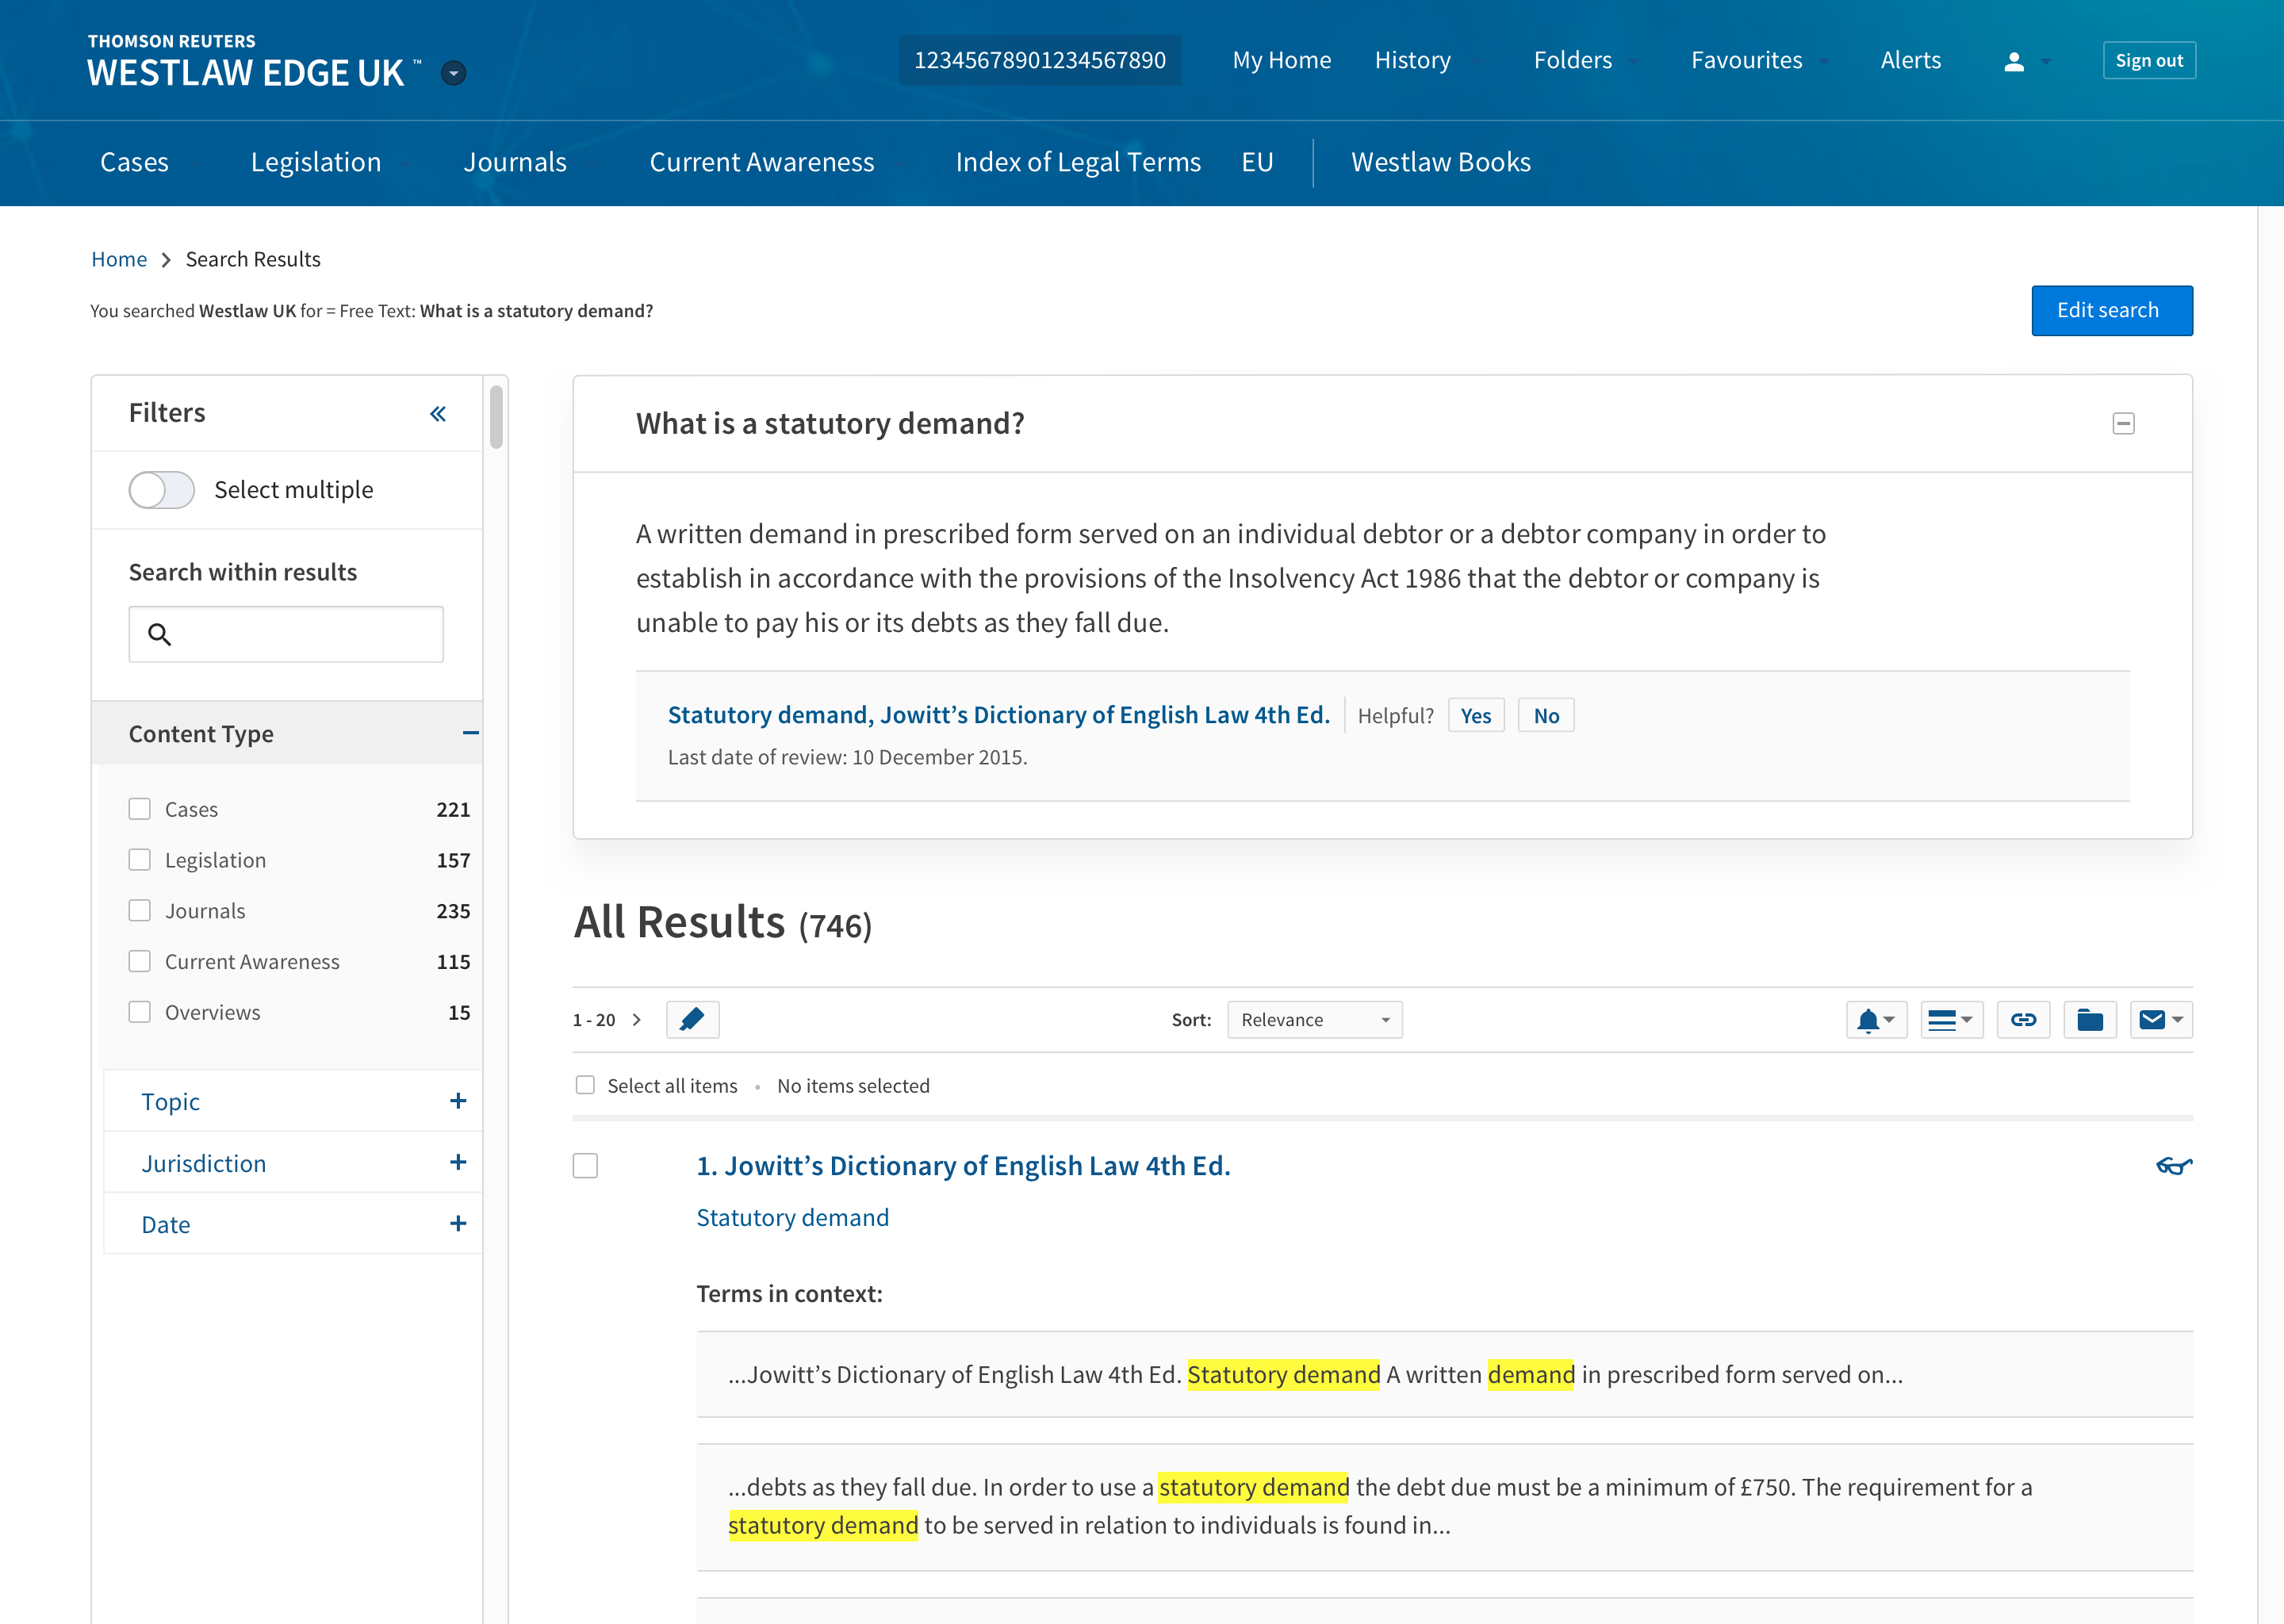Open the Journals navigation menu
This screenshot has width=2284, height=1624.
point(515,162)
